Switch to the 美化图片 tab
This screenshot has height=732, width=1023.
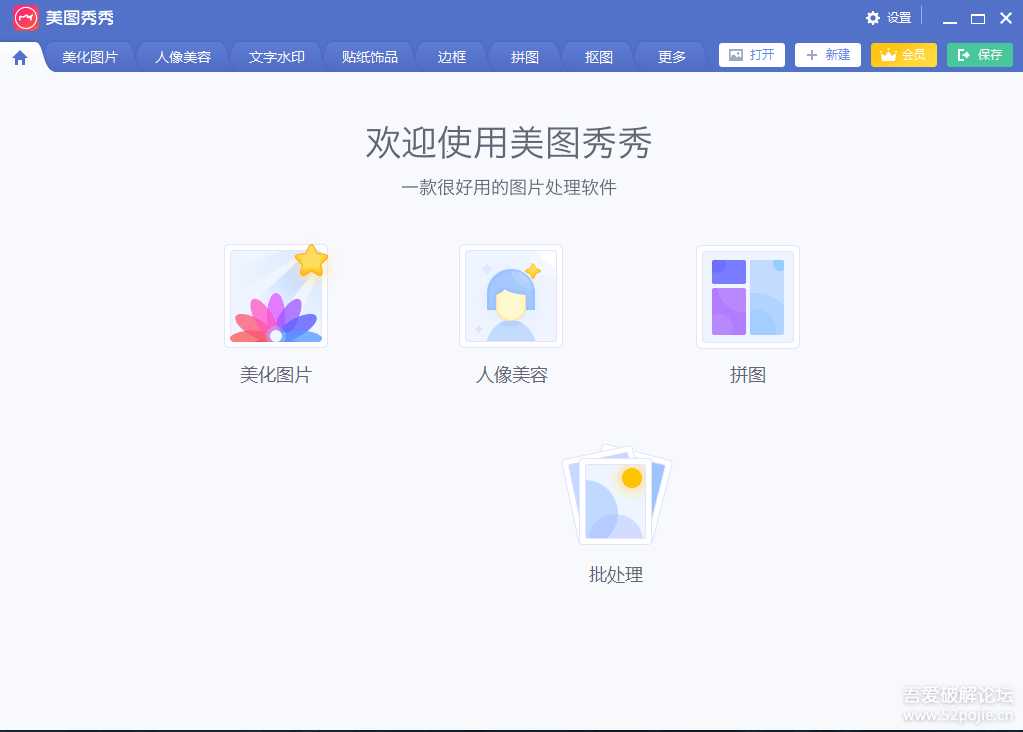[89, 57]
